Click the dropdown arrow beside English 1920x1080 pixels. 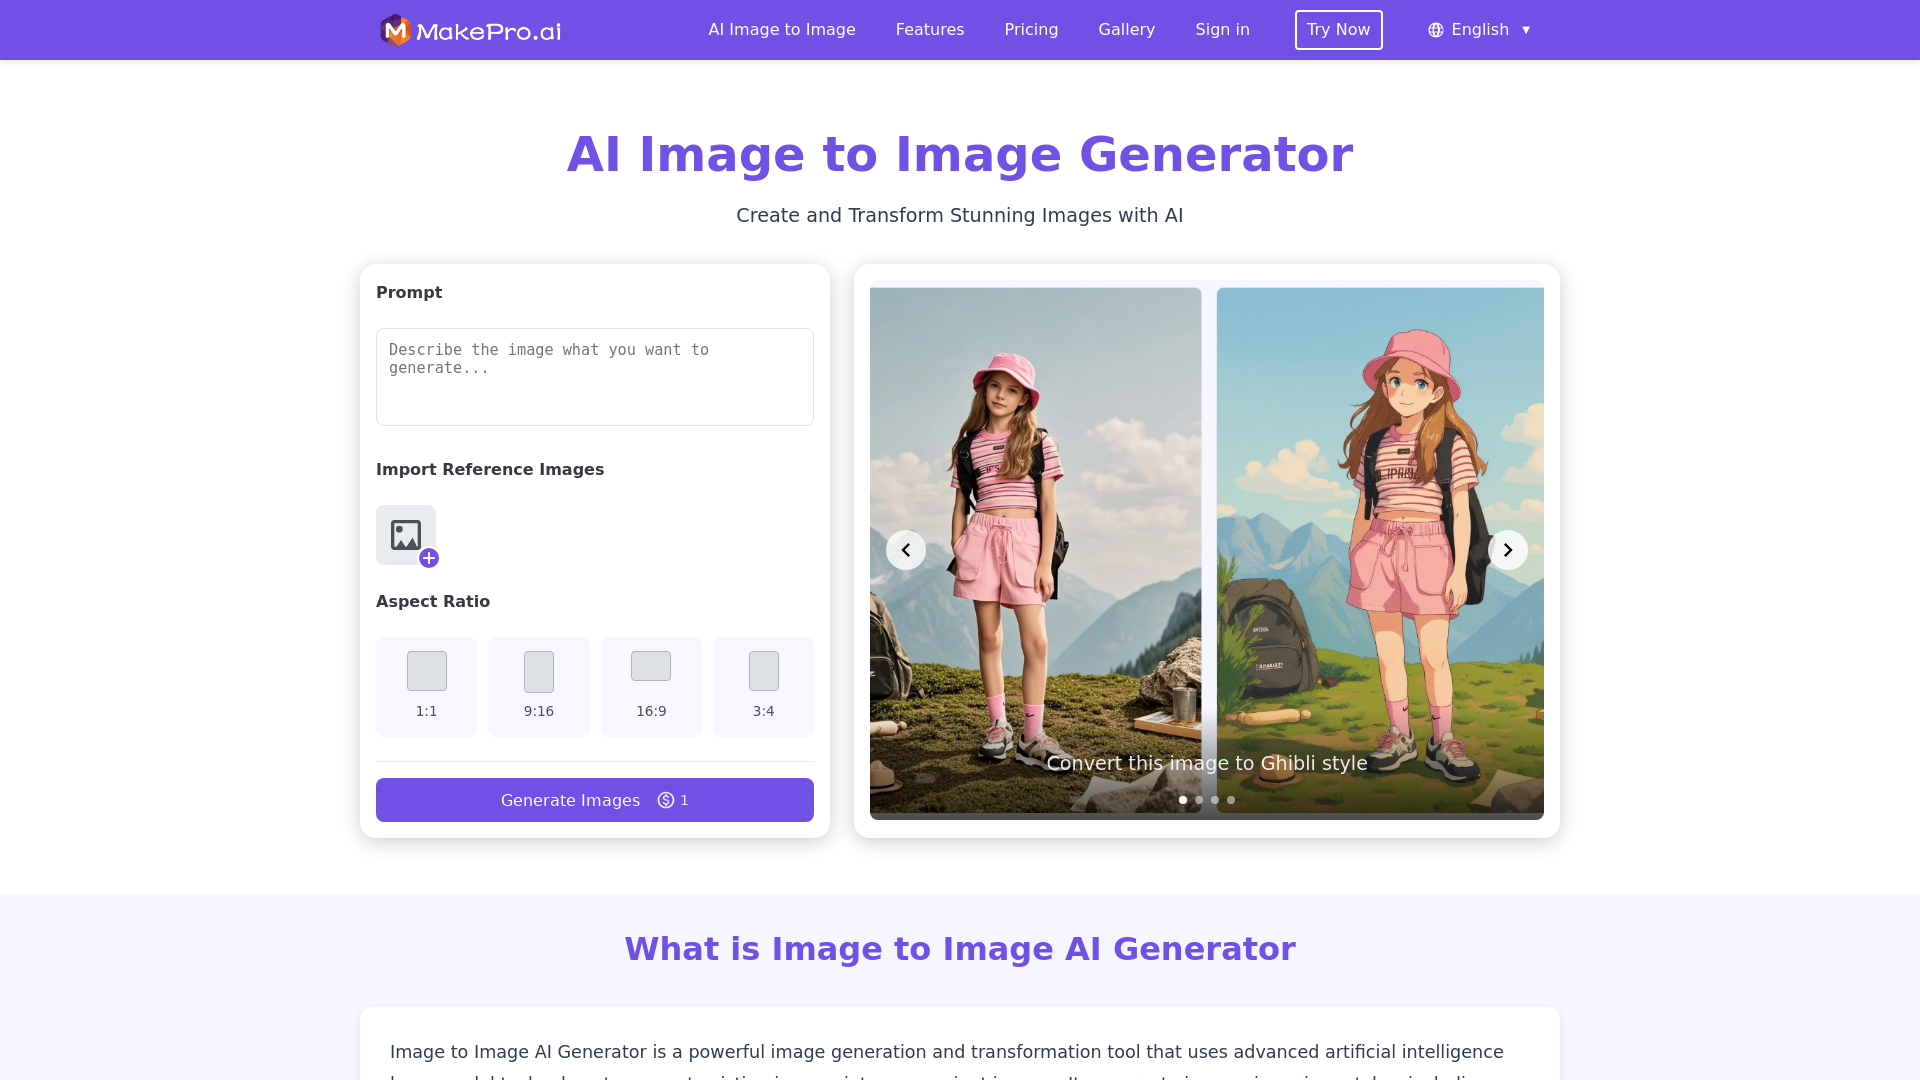coord(1527,30)
